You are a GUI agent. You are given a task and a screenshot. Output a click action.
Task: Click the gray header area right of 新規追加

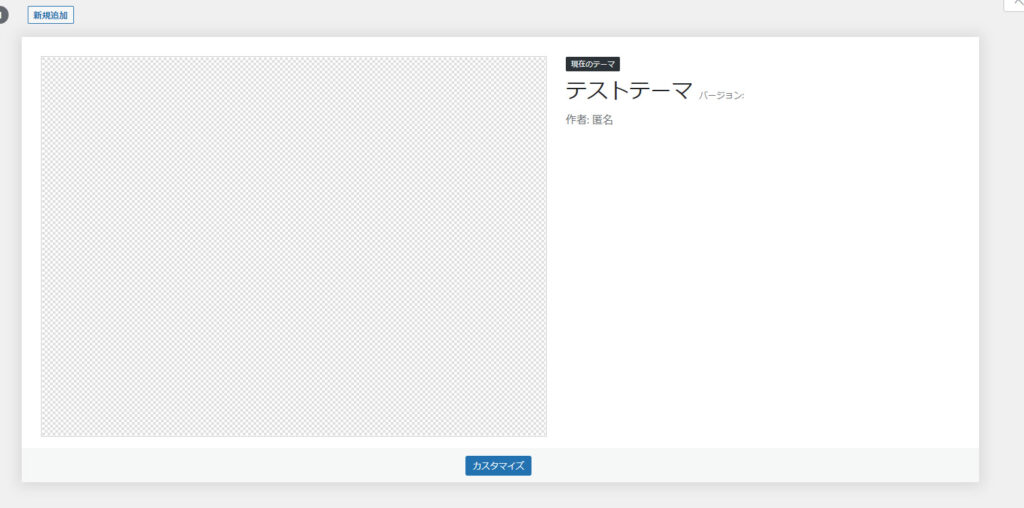point(500,16)
